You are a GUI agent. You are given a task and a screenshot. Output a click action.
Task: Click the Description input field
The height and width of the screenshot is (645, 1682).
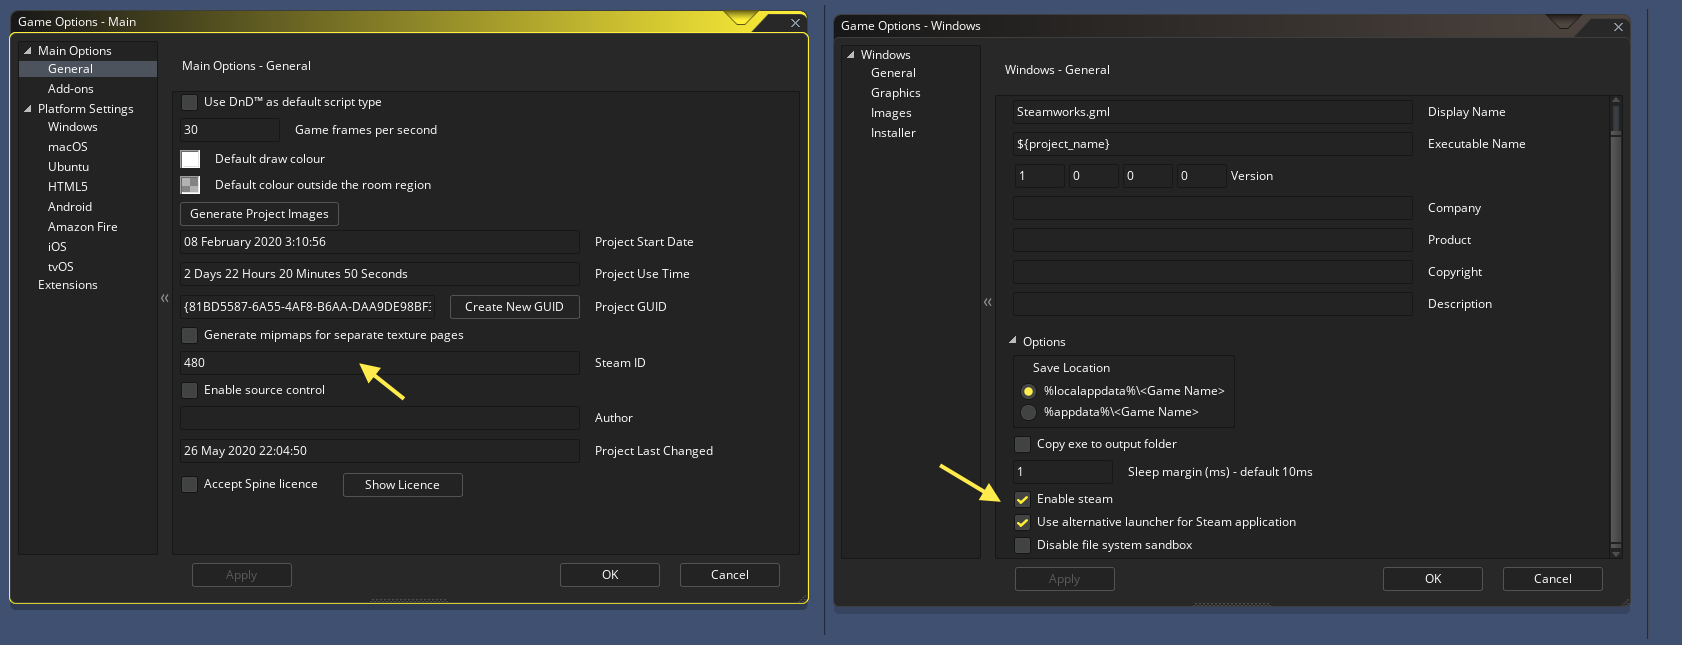tap(1213, 304)
